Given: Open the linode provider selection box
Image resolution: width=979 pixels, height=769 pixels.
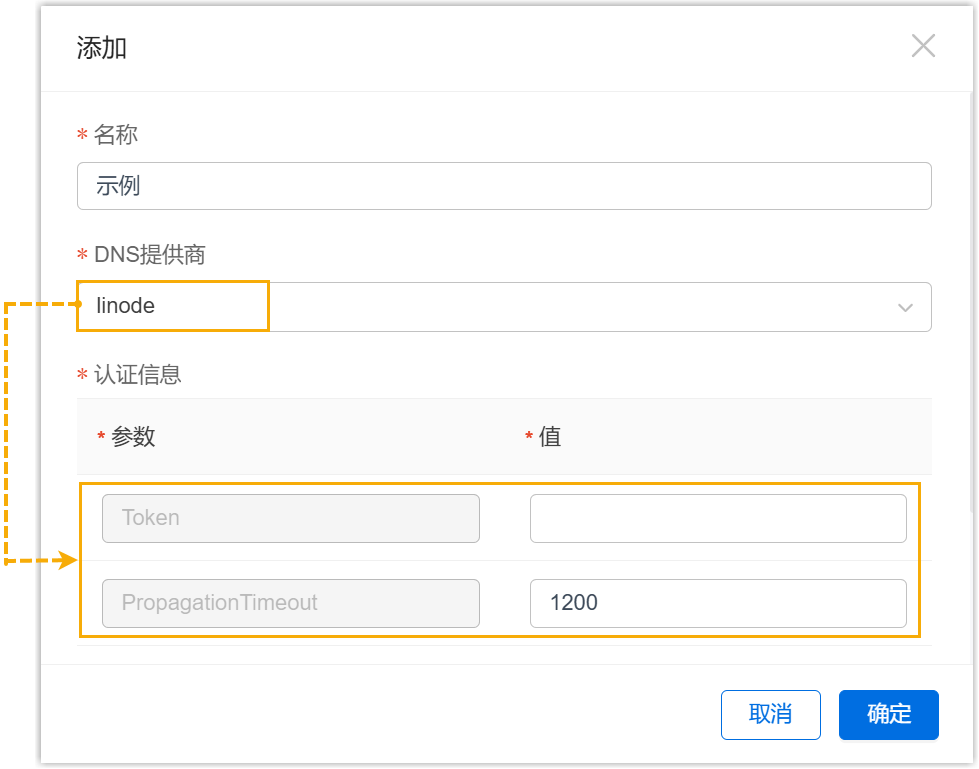Looking at the screenshot, I should tap(504, 306).
